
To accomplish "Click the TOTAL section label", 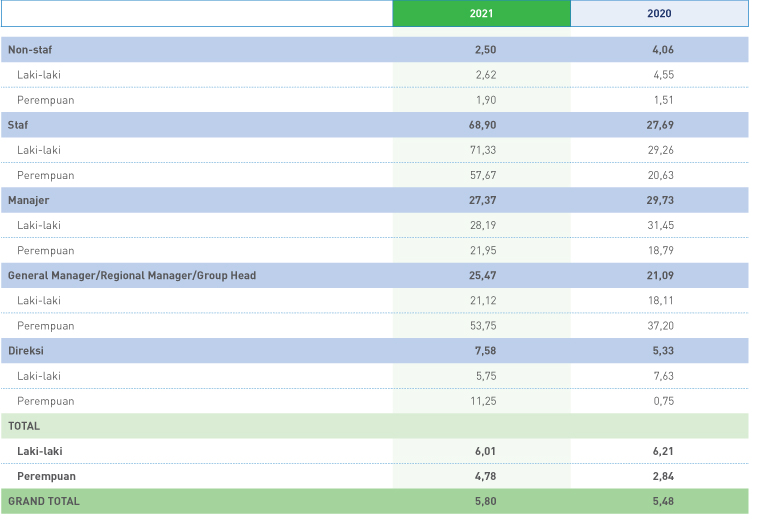I will 24,426.
